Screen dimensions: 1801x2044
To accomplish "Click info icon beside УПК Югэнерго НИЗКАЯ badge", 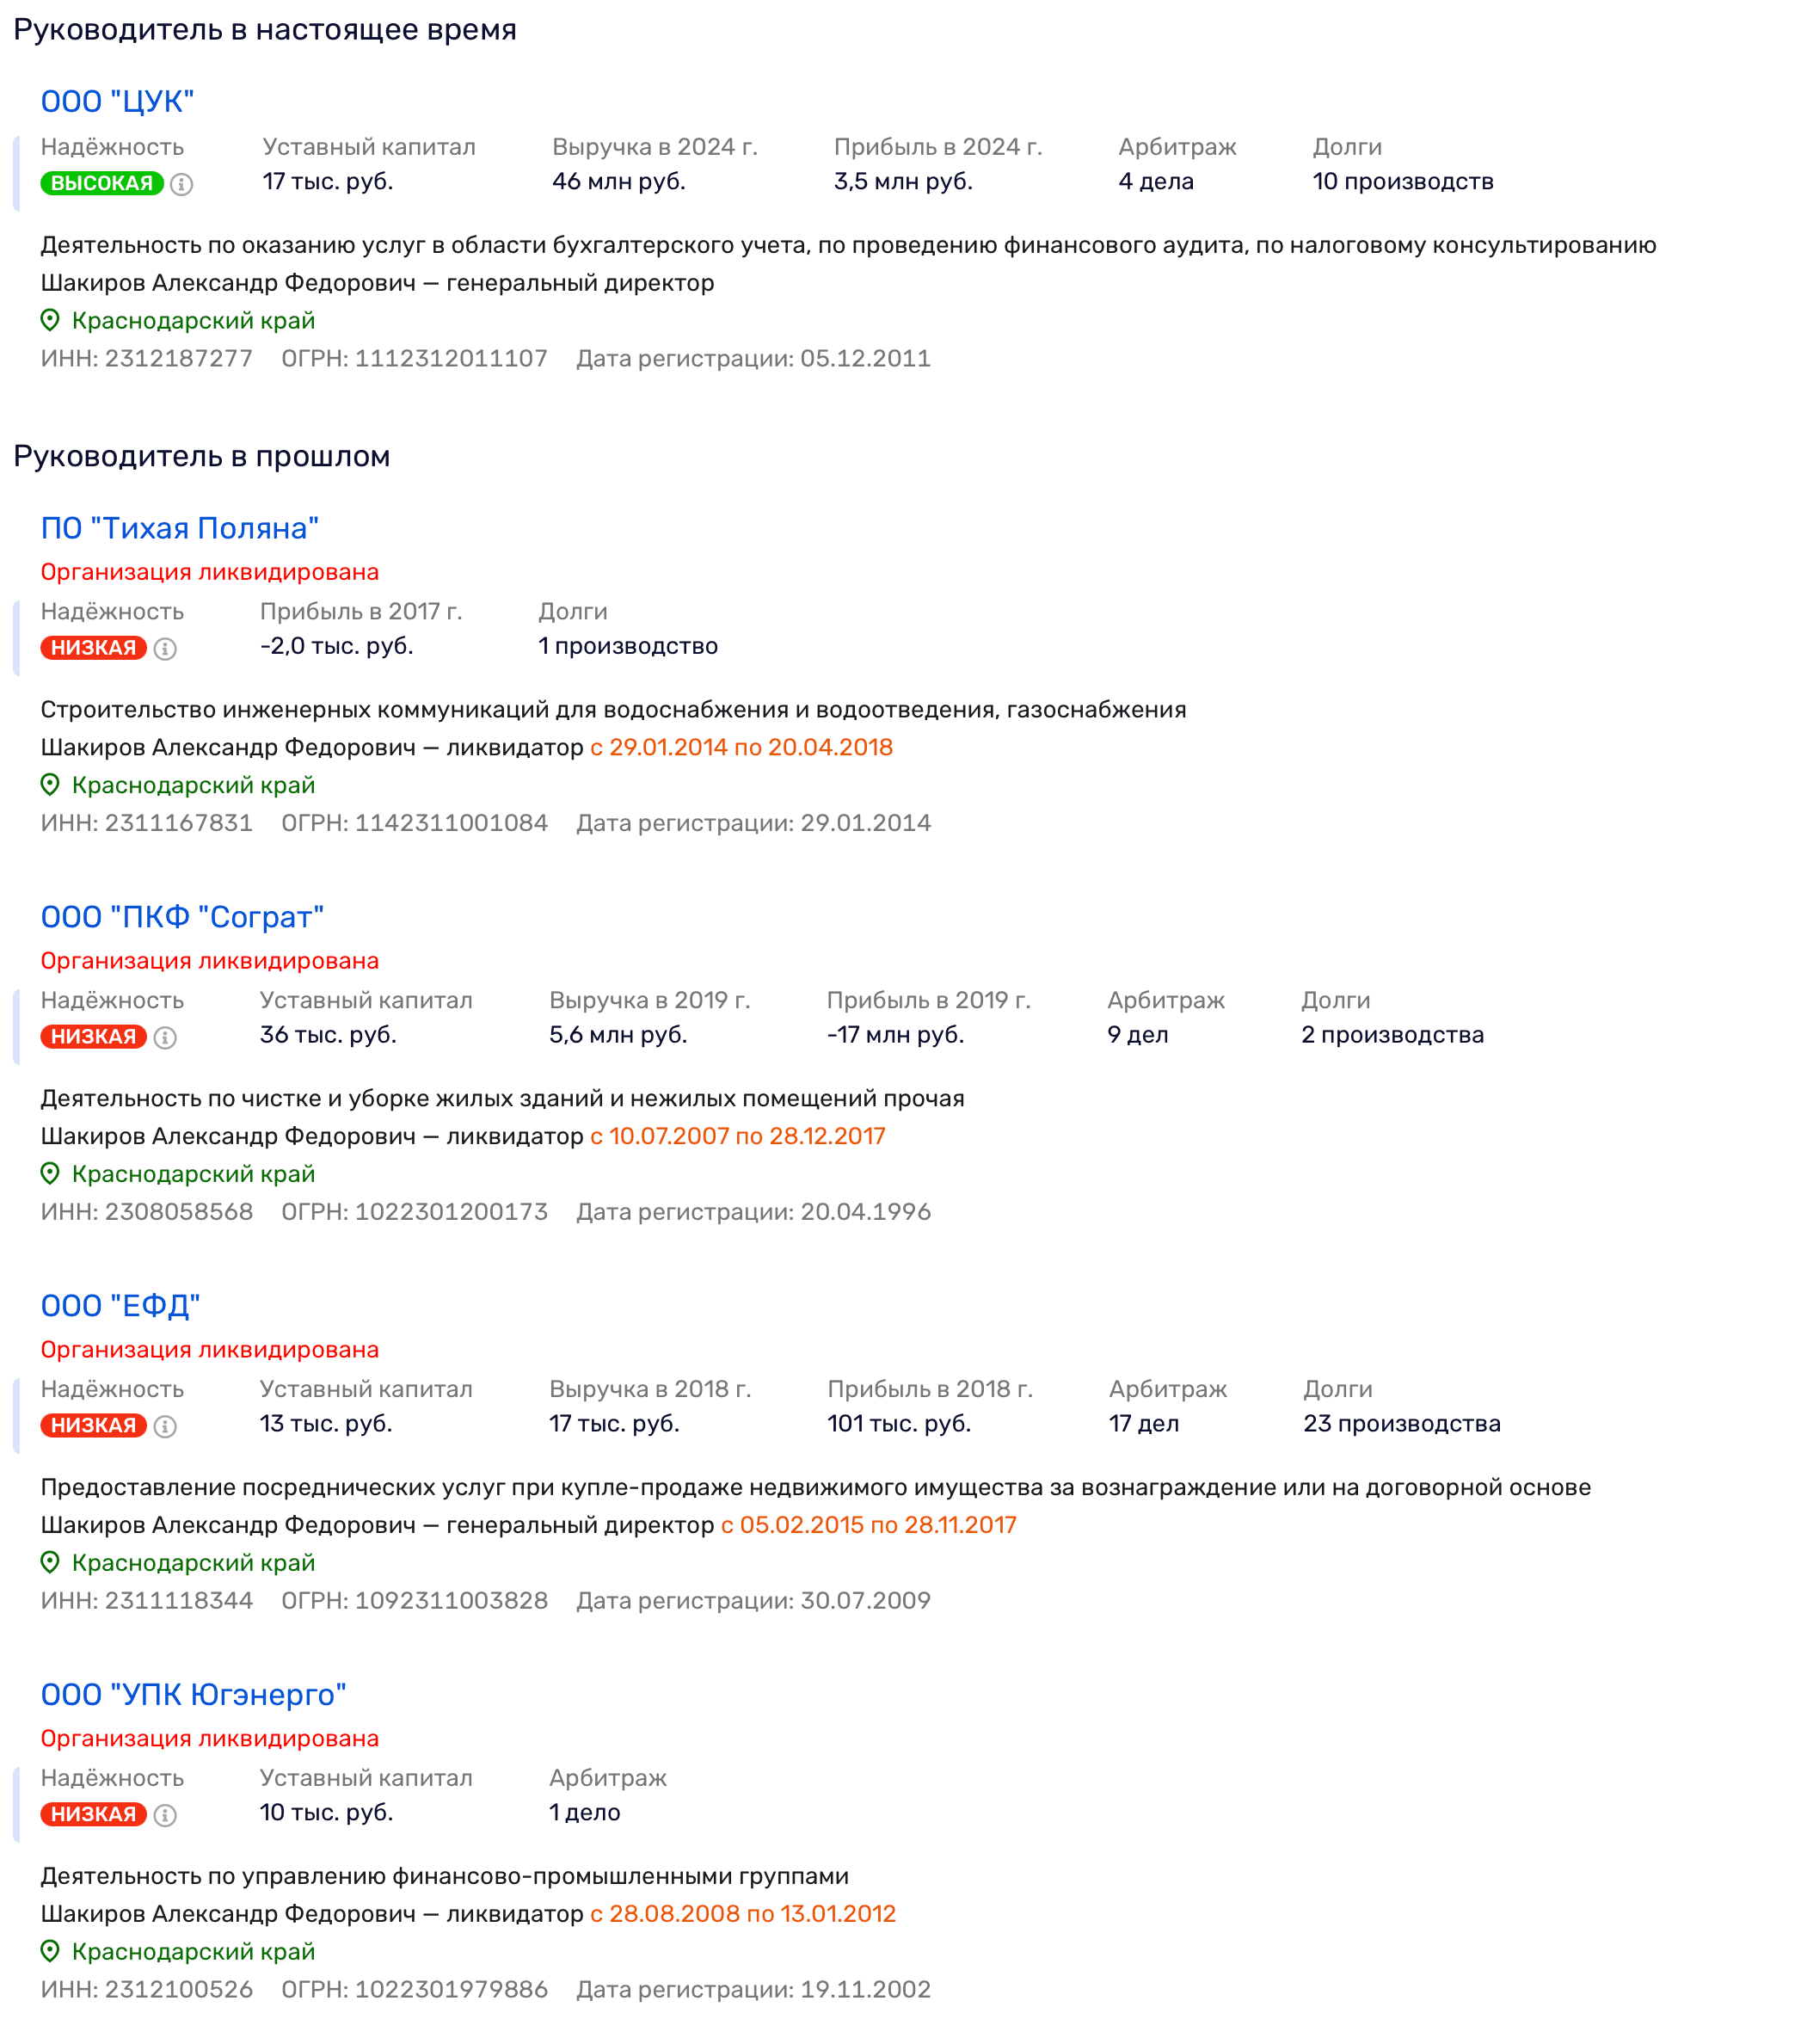I will [165, 1816].
